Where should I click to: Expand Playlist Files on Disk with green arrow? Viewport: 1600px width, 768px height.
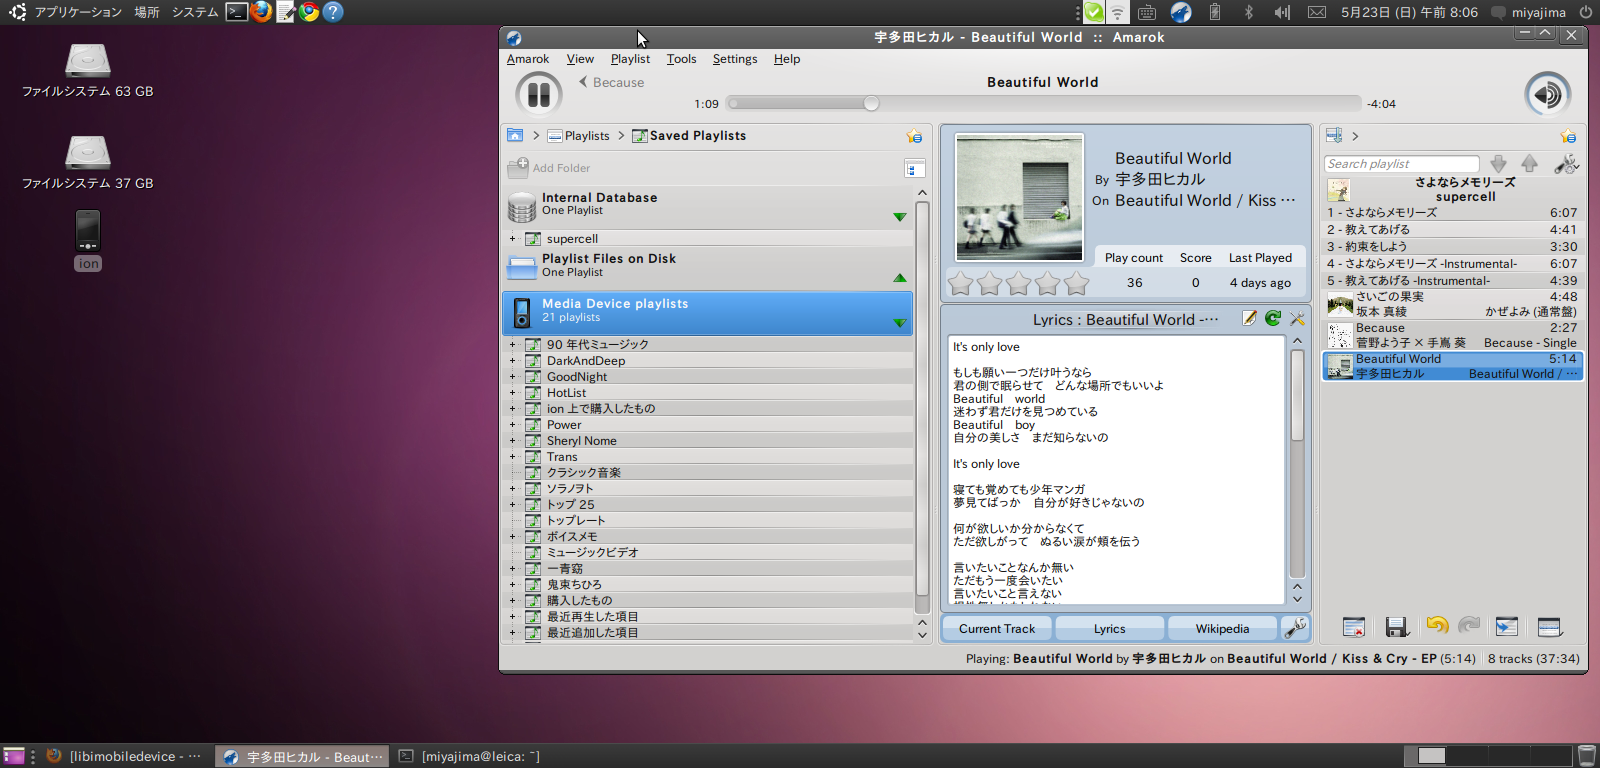coord(900,278)
